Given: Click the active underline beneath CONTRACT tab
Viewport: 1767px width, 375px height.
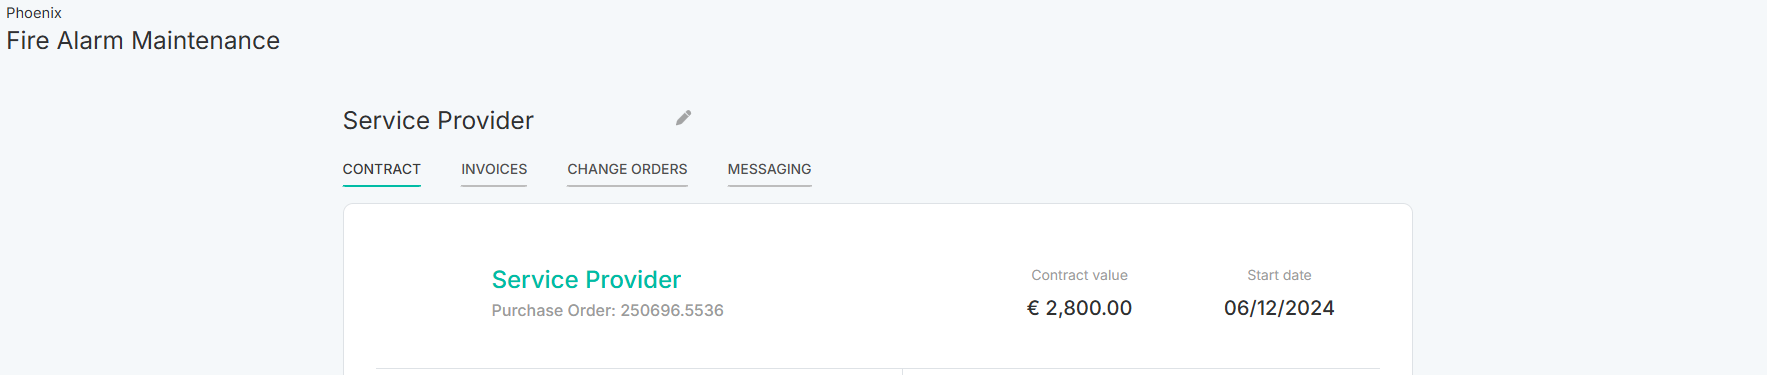Looking at the screenshot, I should pos(381,185).
